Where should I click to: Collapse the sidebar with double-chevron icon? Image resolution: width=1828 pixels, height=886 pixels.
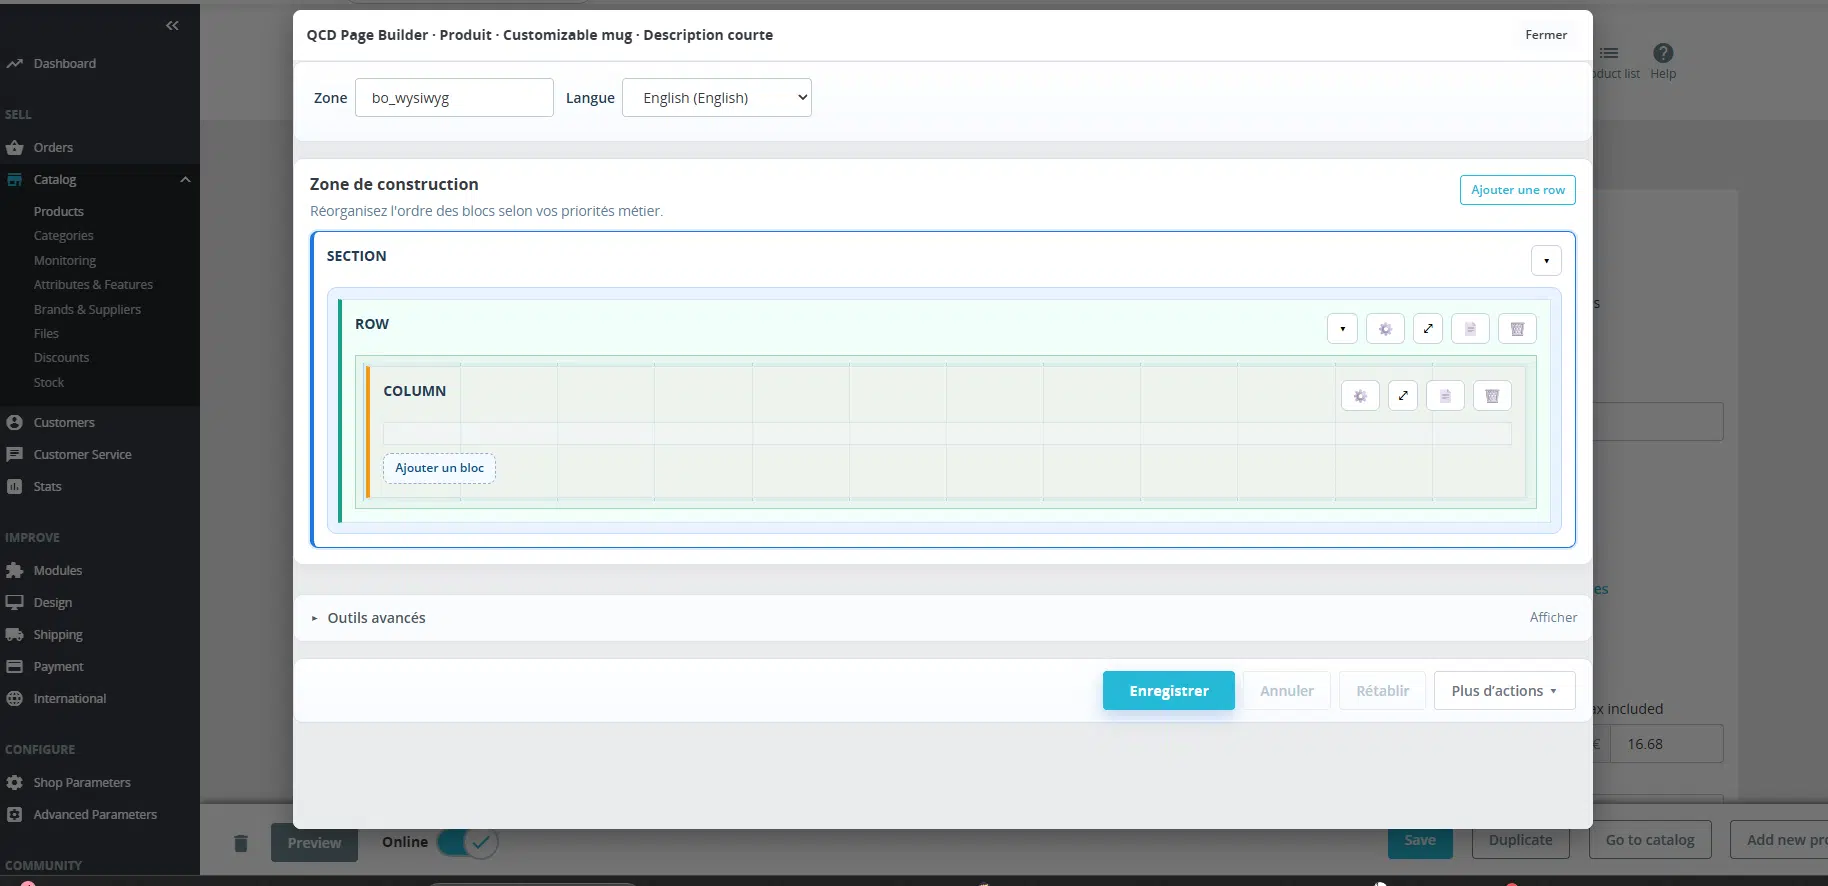172,26
